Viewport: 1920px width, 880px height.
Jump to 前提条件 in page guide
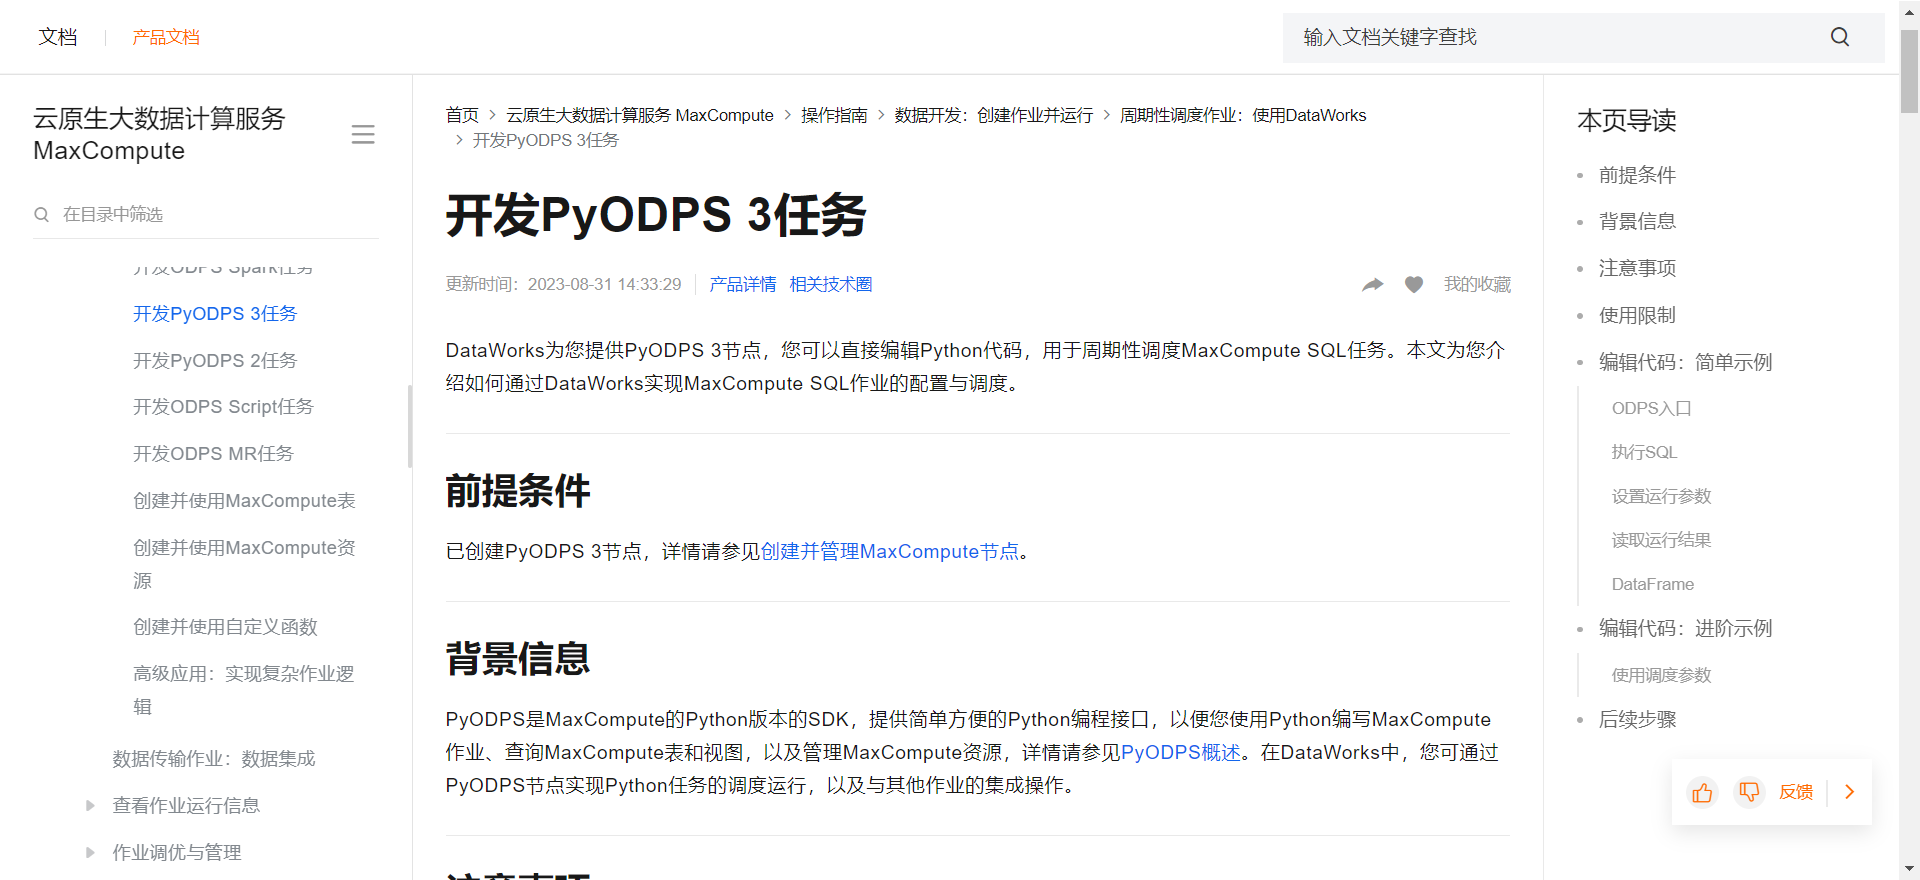[x=1637, y=175]
